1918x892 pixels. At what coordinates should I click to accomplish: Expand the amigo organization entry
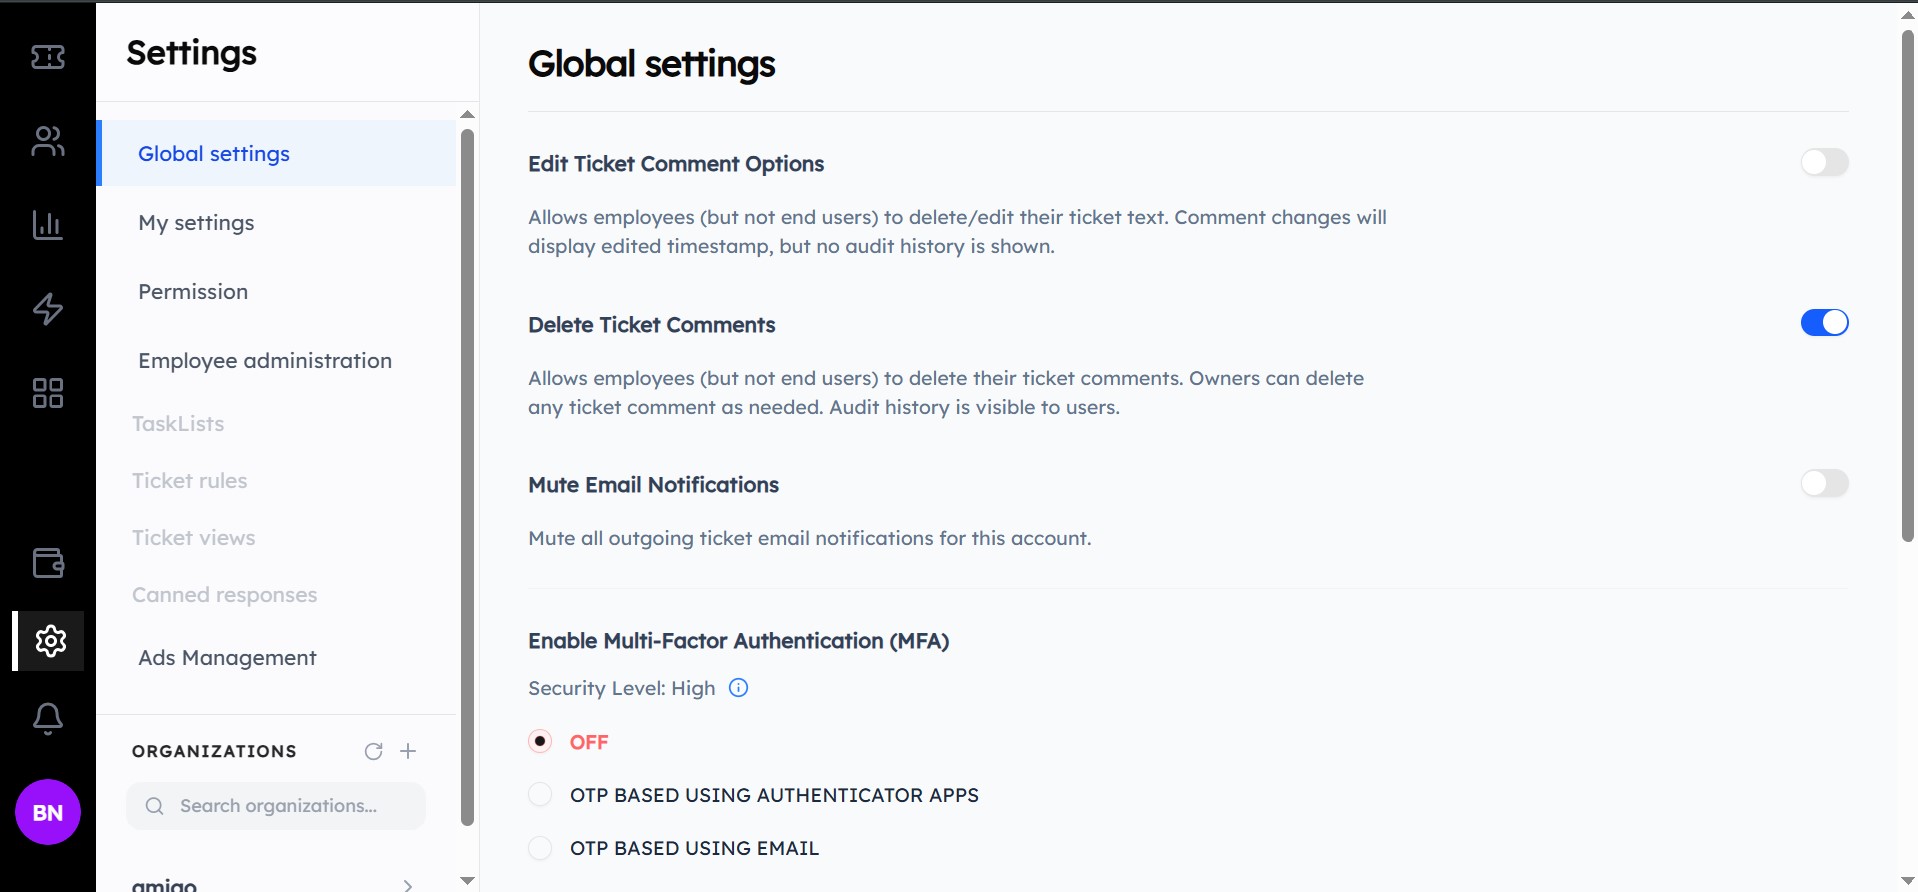(x=407, y=884)
